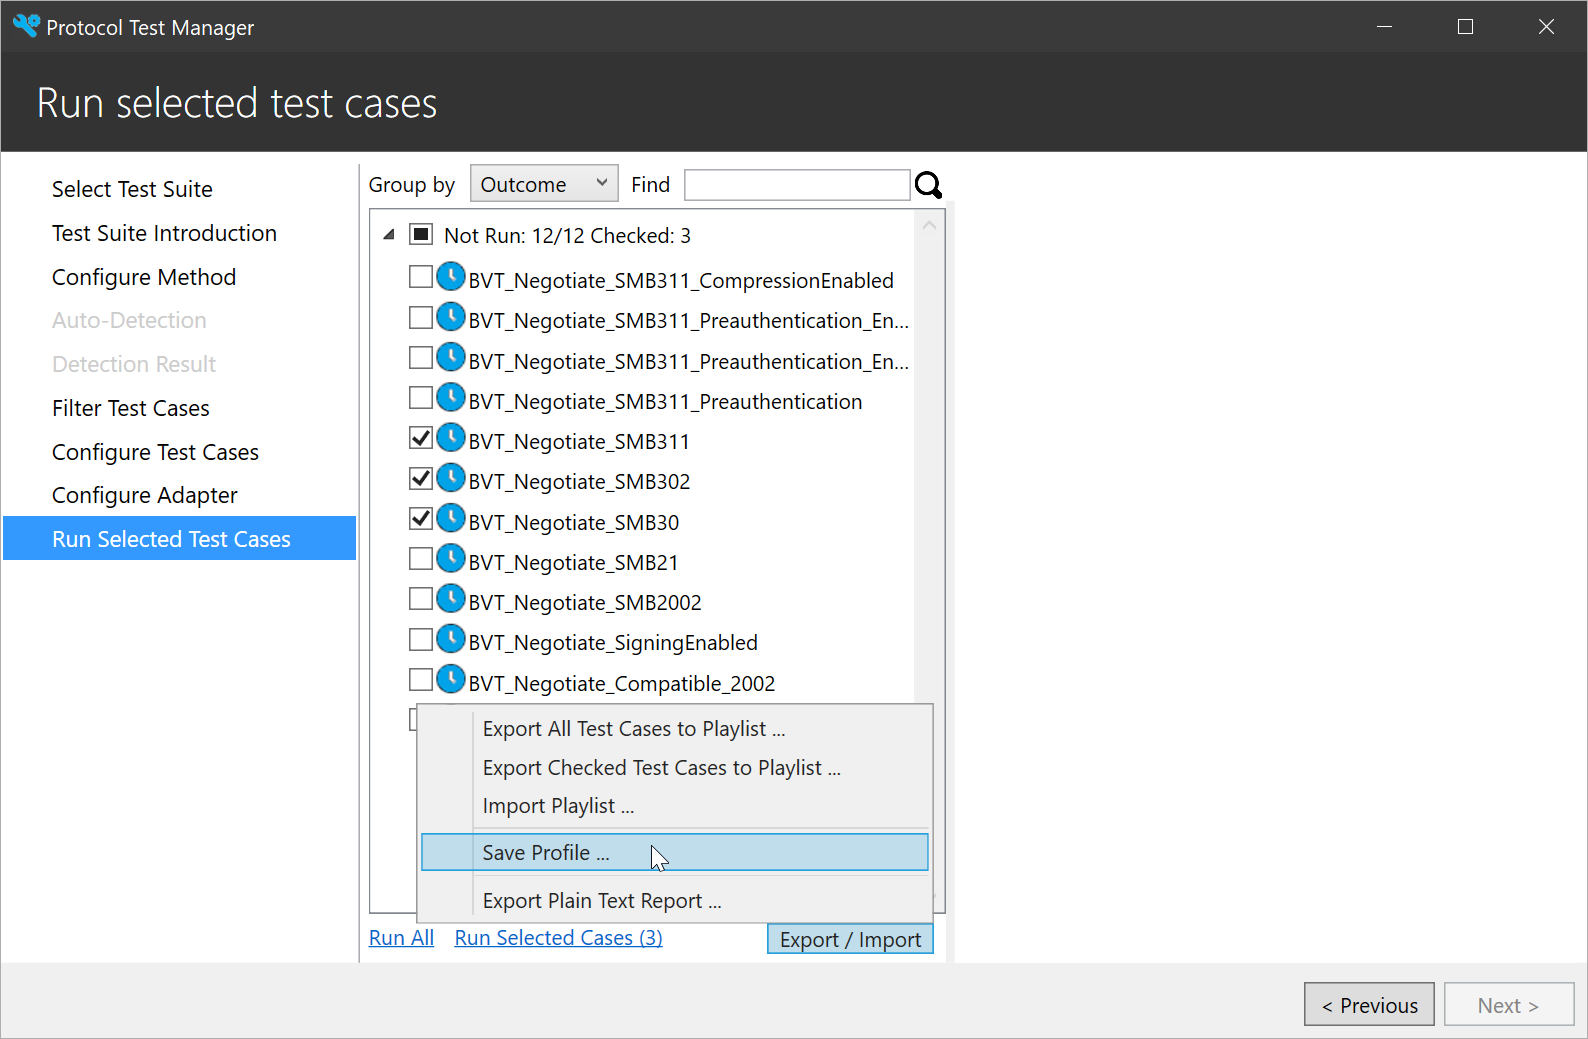The image size is (1588, 1039).
Task: Go to Select Test Suite step
Action: 132,189
